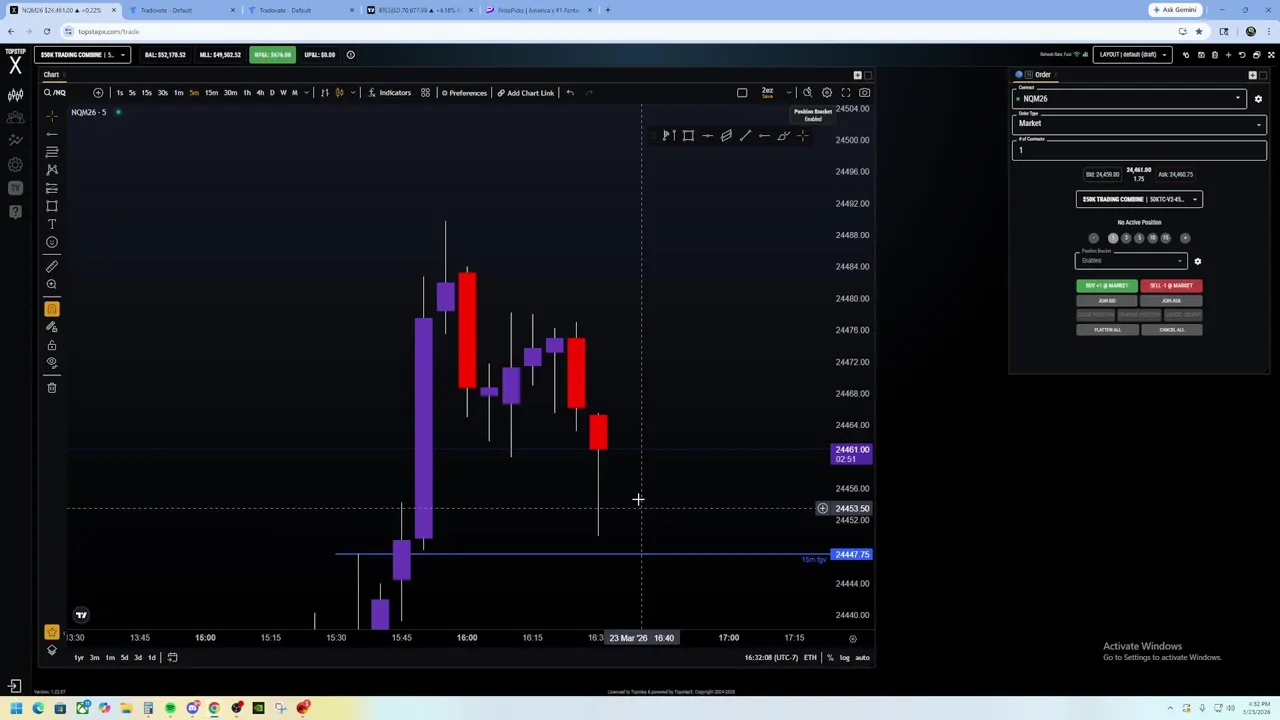Screen dimensions: 1280x720
Task: Toggle chart fullscreen mode
Action: coord(845,93)
